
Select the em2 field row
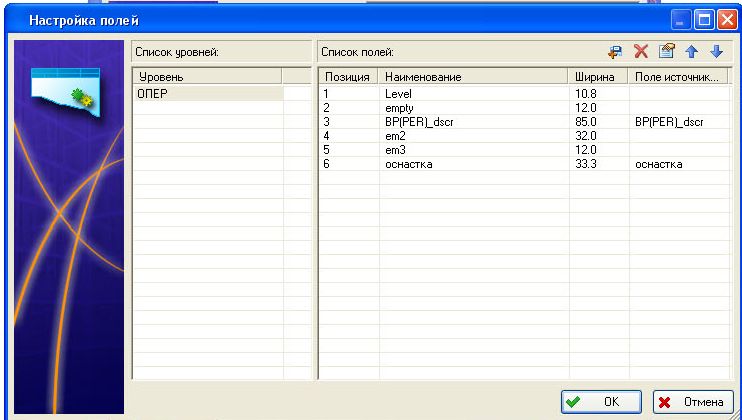(x=524, y=136)
